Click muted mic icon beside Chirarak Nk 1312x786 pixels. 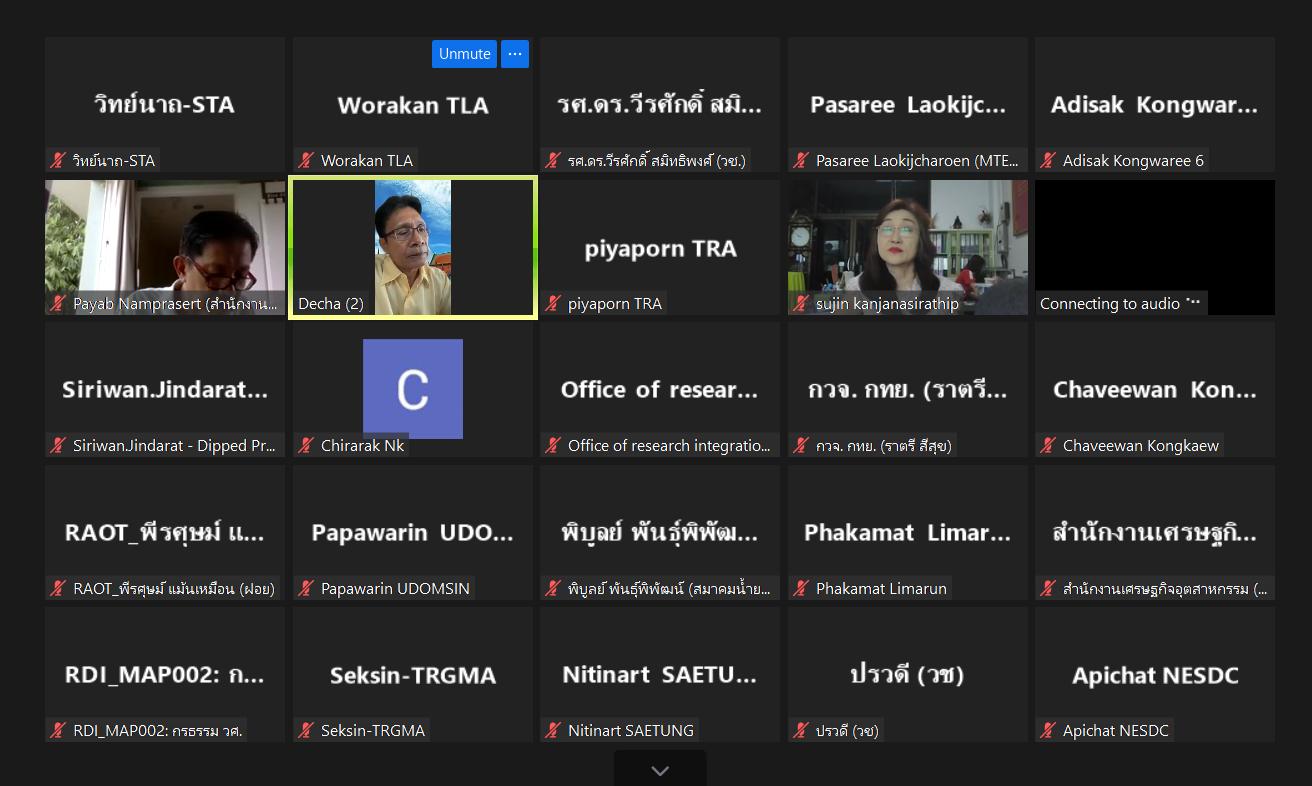(x=307, y=446)
